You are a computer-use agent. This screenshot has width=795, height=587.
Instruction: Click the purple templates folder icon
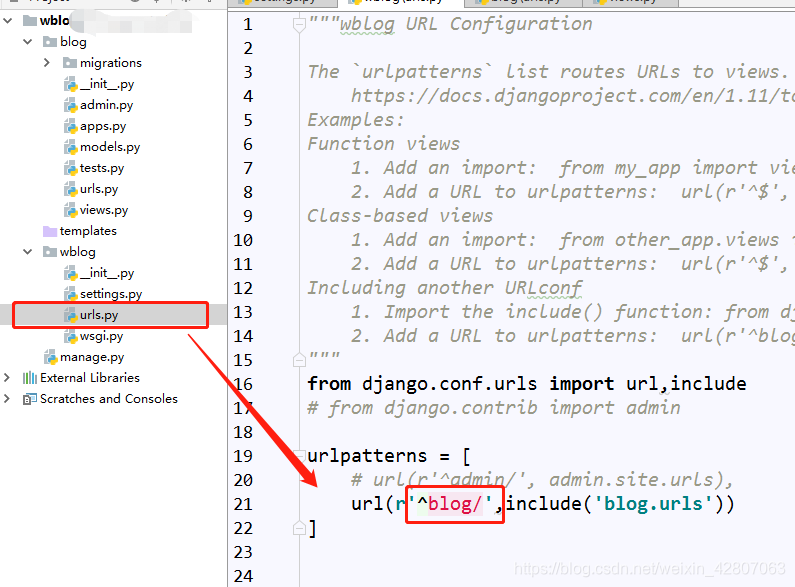pos(50,231)
